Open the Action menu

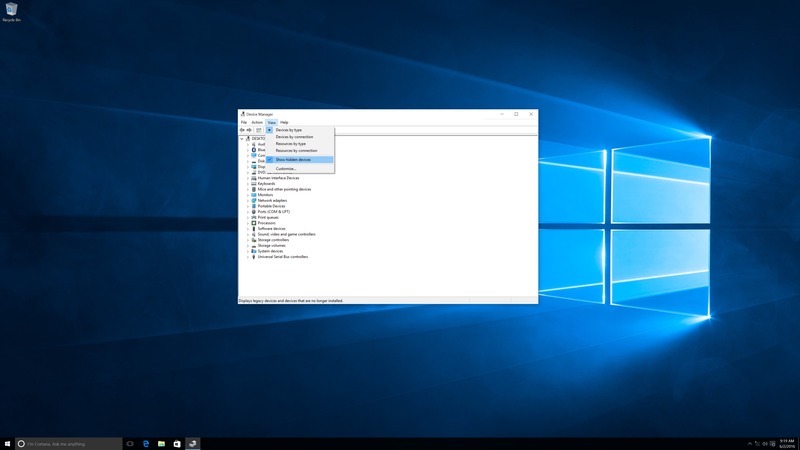[x=257, y=122]
